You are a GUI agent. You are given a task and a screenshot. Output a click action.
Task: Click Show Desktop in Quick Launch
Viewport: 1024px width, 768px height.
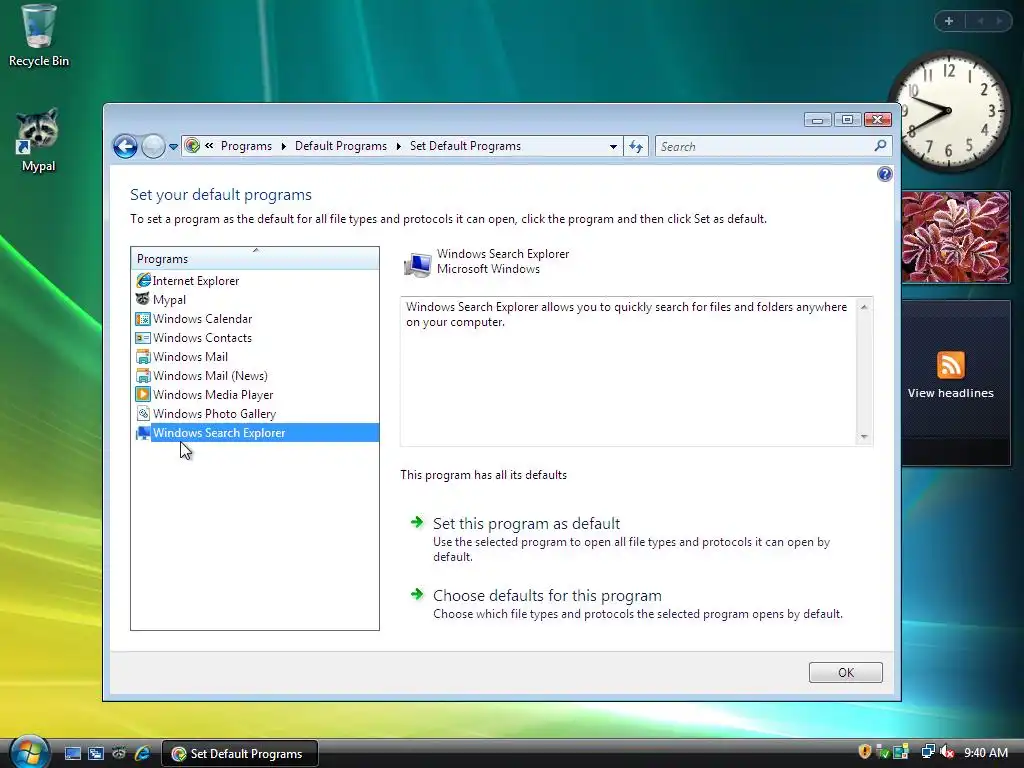(x=72, y=754)
